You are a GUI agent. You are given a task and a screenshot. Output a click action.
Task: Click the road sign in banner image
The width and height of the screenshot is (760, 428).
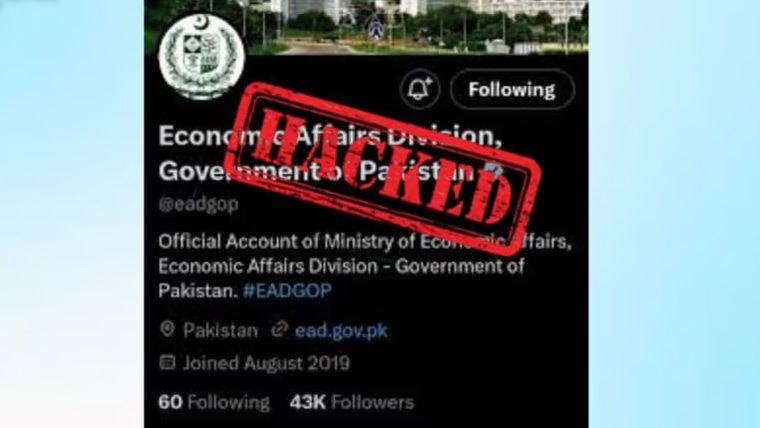point(375,28)
